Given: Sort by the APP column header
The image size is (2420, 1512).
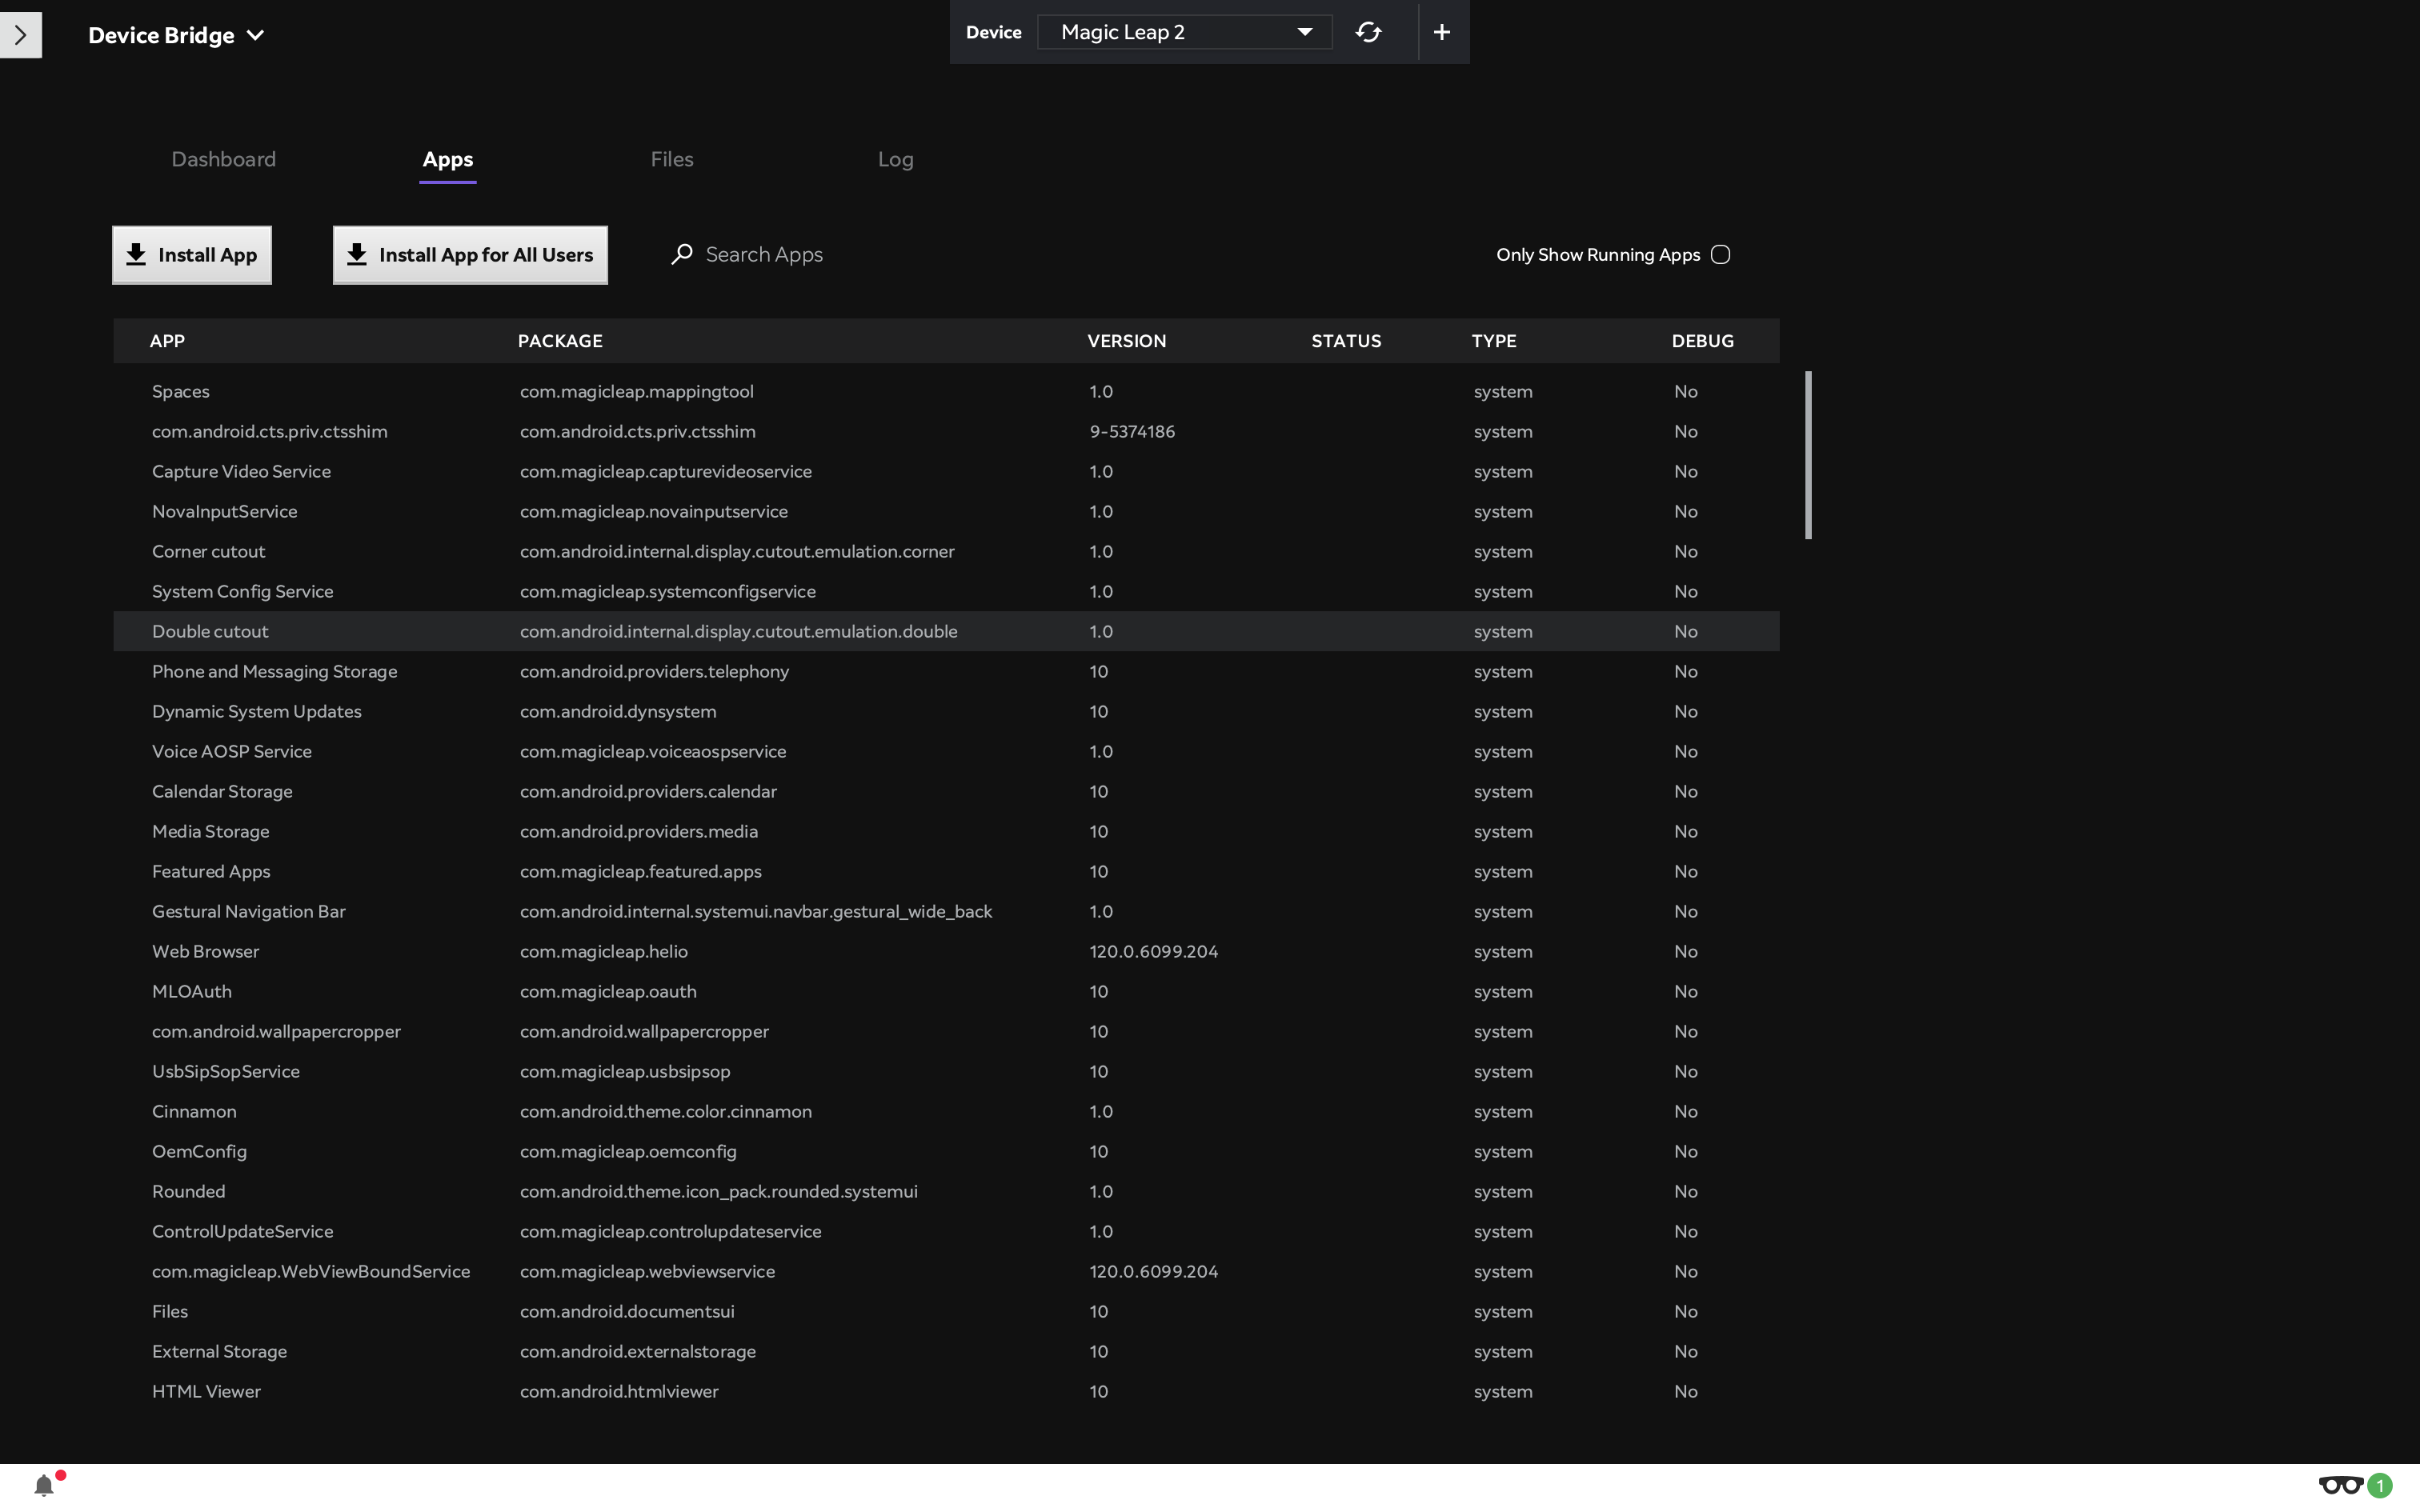Looking at the screenshot, I should pyautogui.click(x=167, y=341).
